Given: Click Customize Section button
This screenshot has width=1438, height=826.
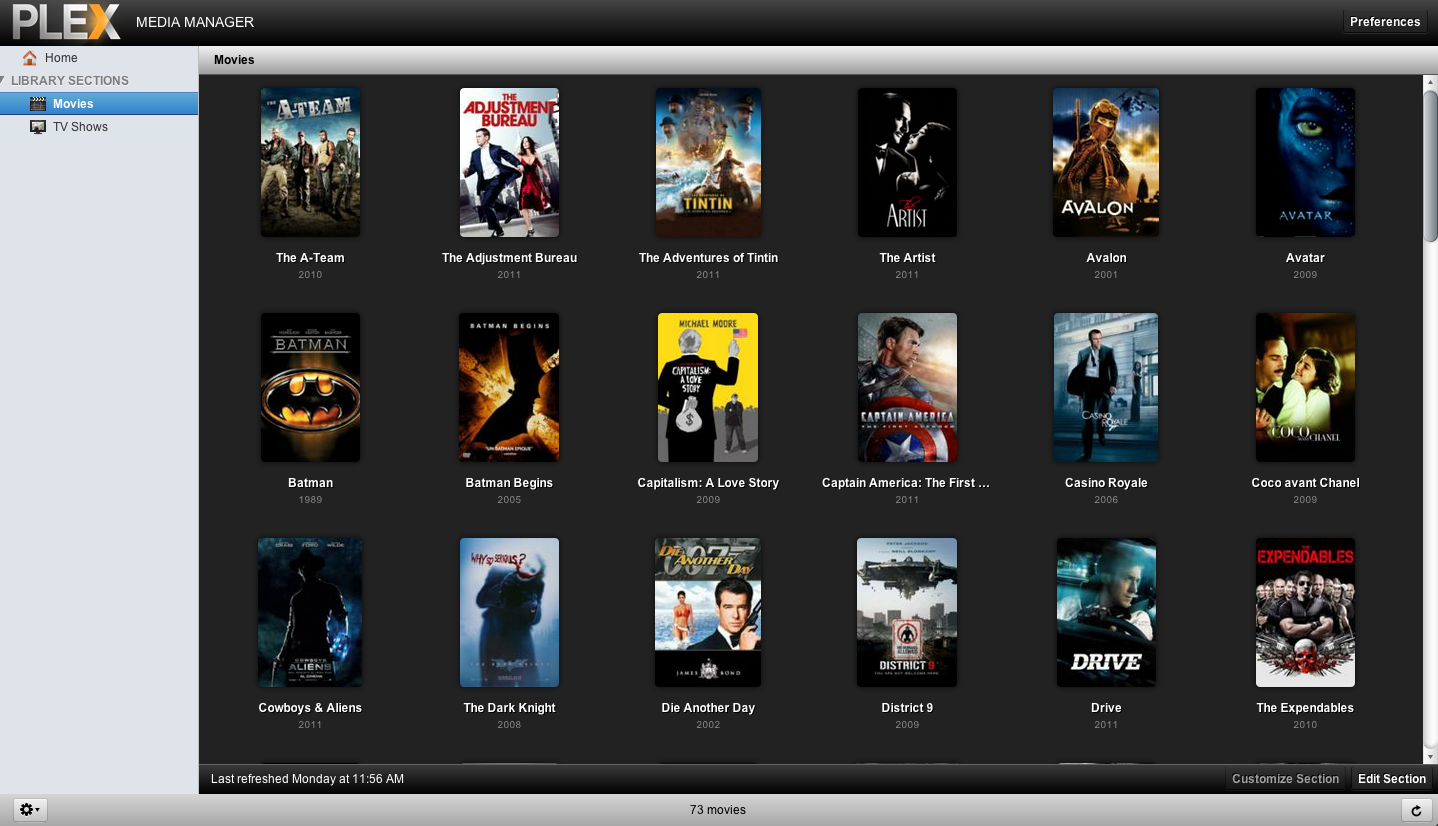Looking at the screenshot, I should [1285, 779].
